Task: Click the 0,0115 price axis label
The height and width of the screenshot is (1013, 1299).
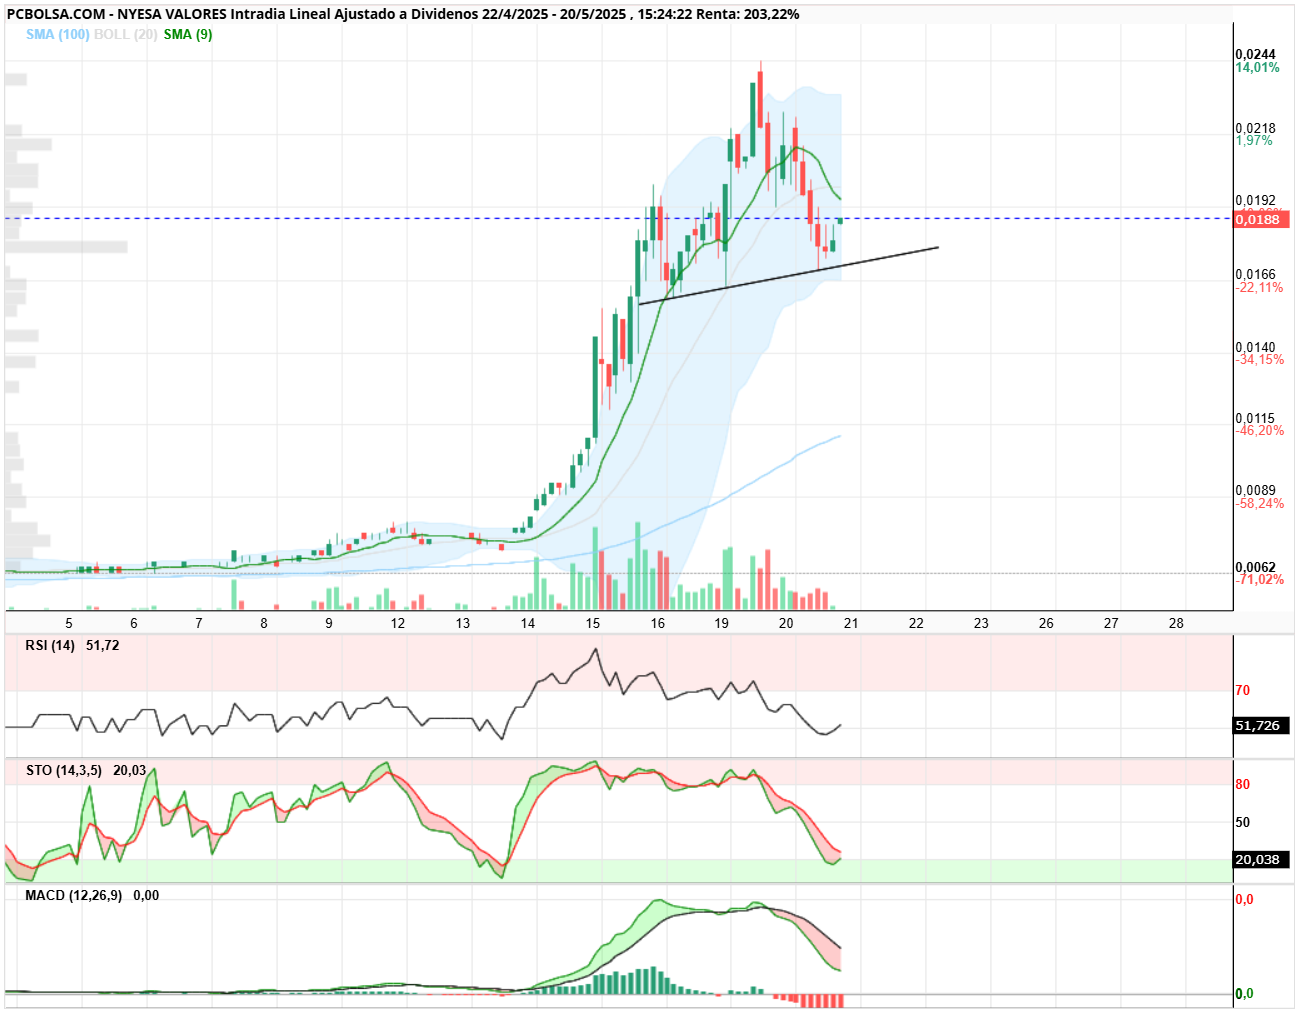Action: coord(1256,418)
